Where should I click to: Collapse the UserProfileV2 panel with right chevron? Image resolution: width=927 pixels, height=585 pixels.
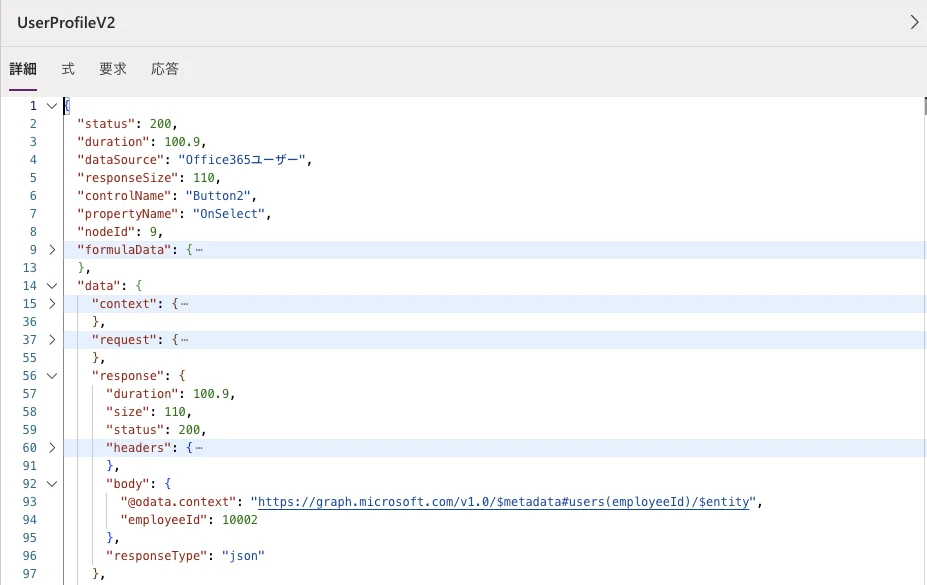pyautogui.click(x=914, y=22)
